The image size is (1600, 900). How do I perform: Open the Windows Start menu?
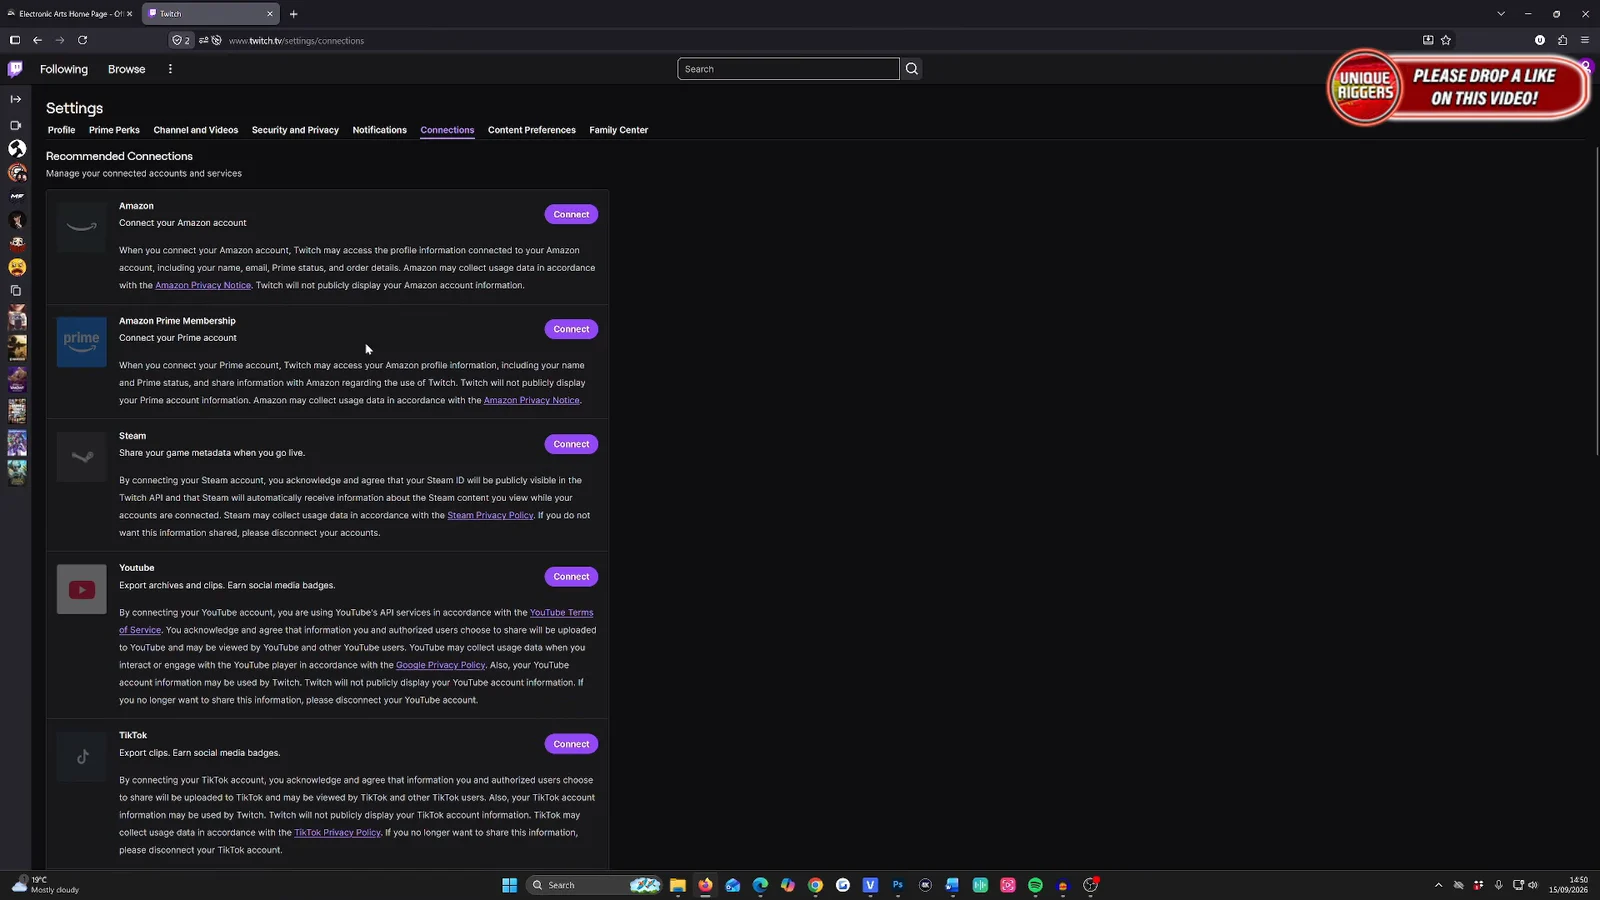pos(509,885)
